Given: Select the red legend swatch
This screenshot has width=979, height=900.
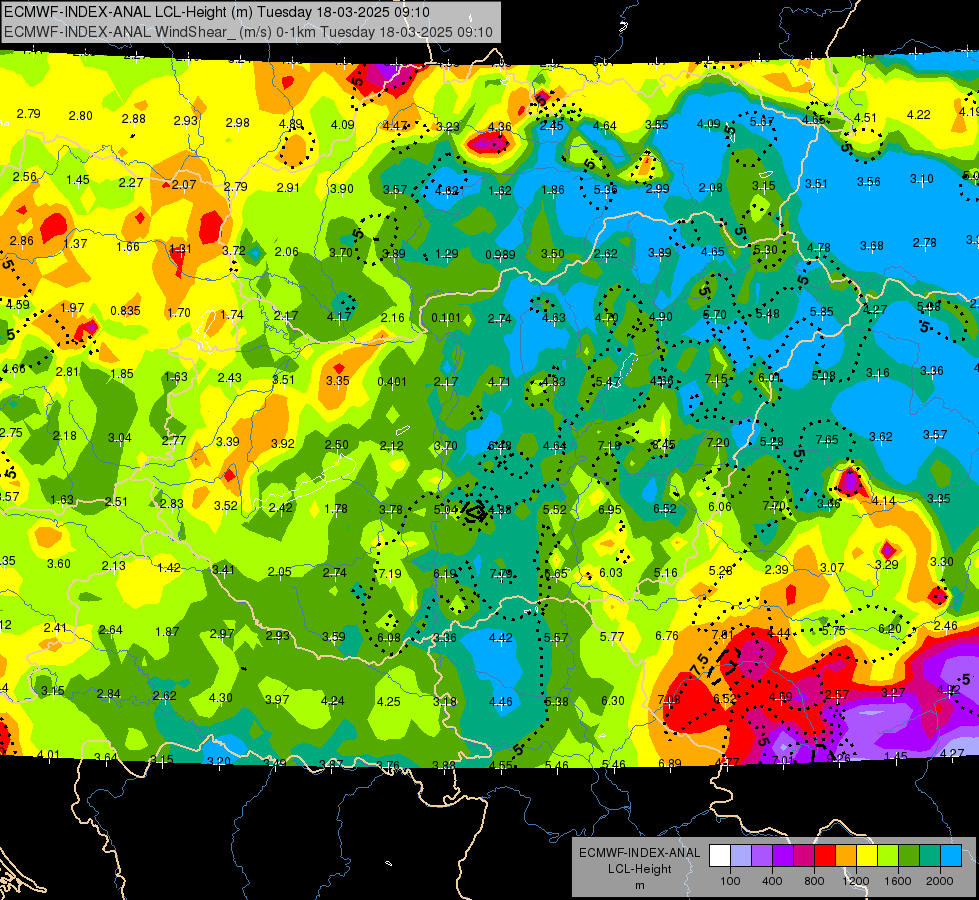Looking at the screenshot, I should tap(825, 856).
